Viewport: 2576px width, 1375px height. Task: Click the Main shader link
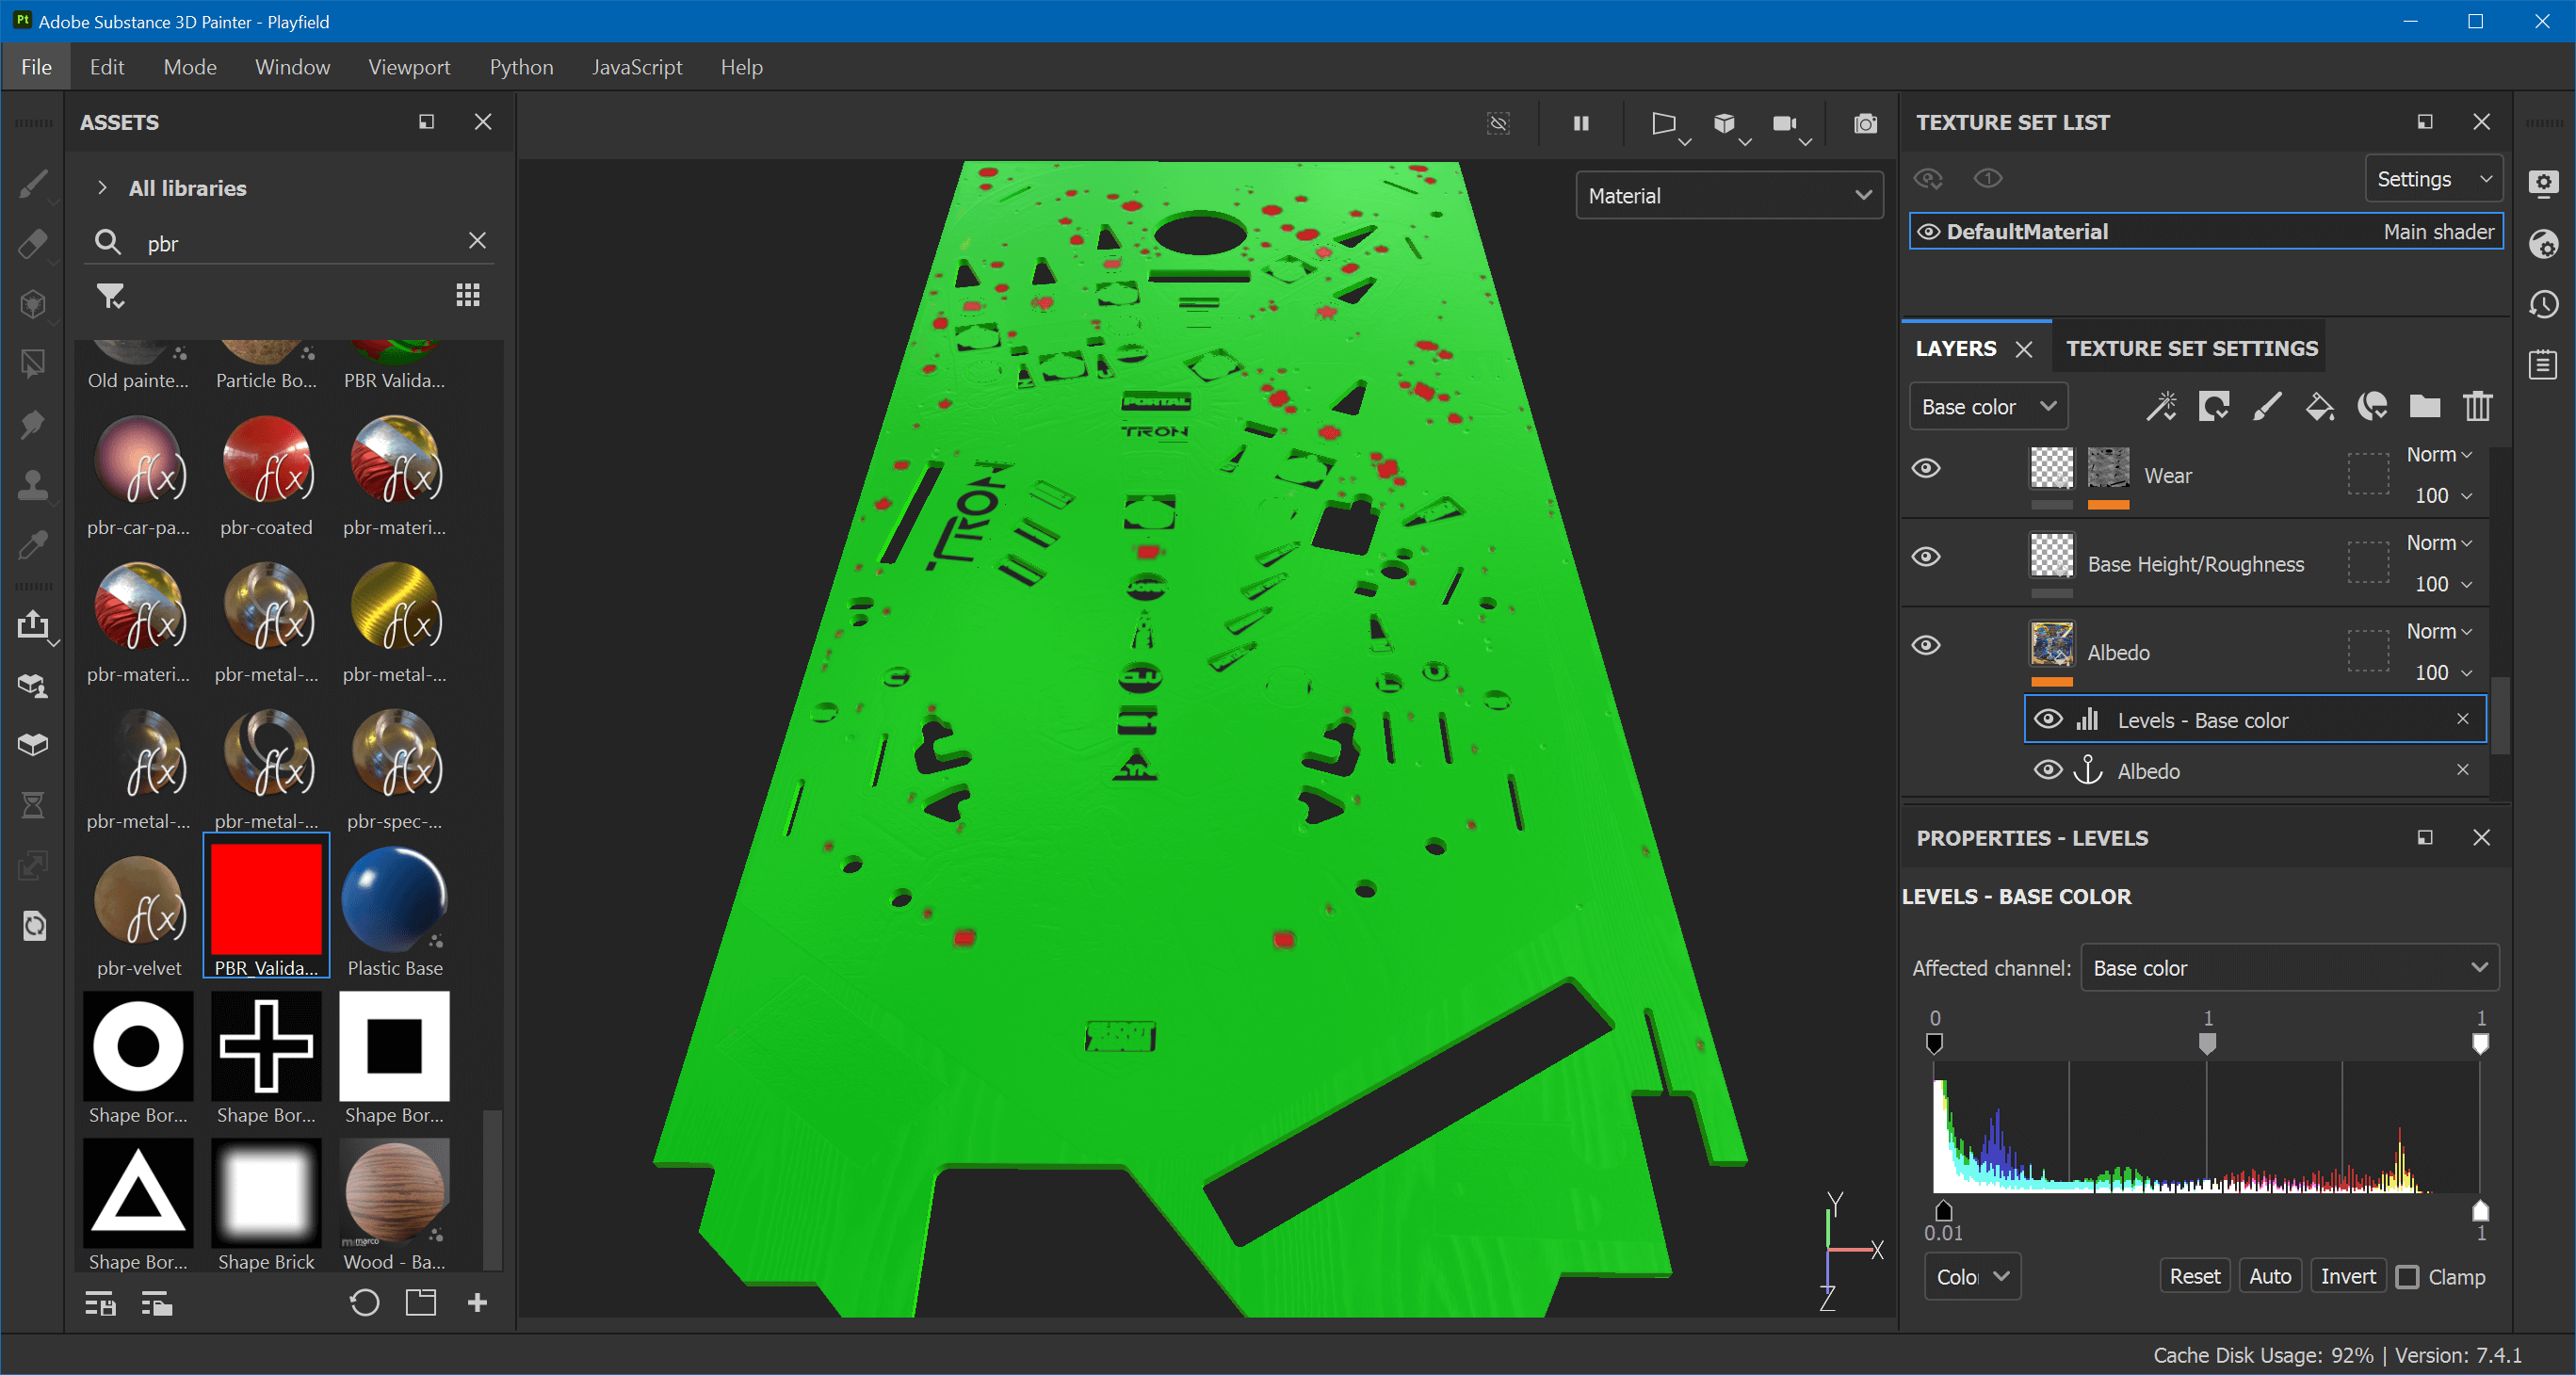(2438, 231)
